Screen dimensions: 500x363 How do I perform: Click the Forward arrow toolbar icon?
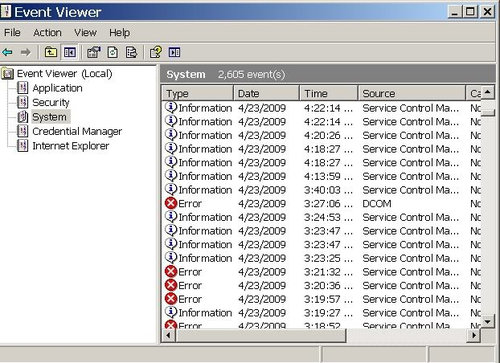point(26,52)
